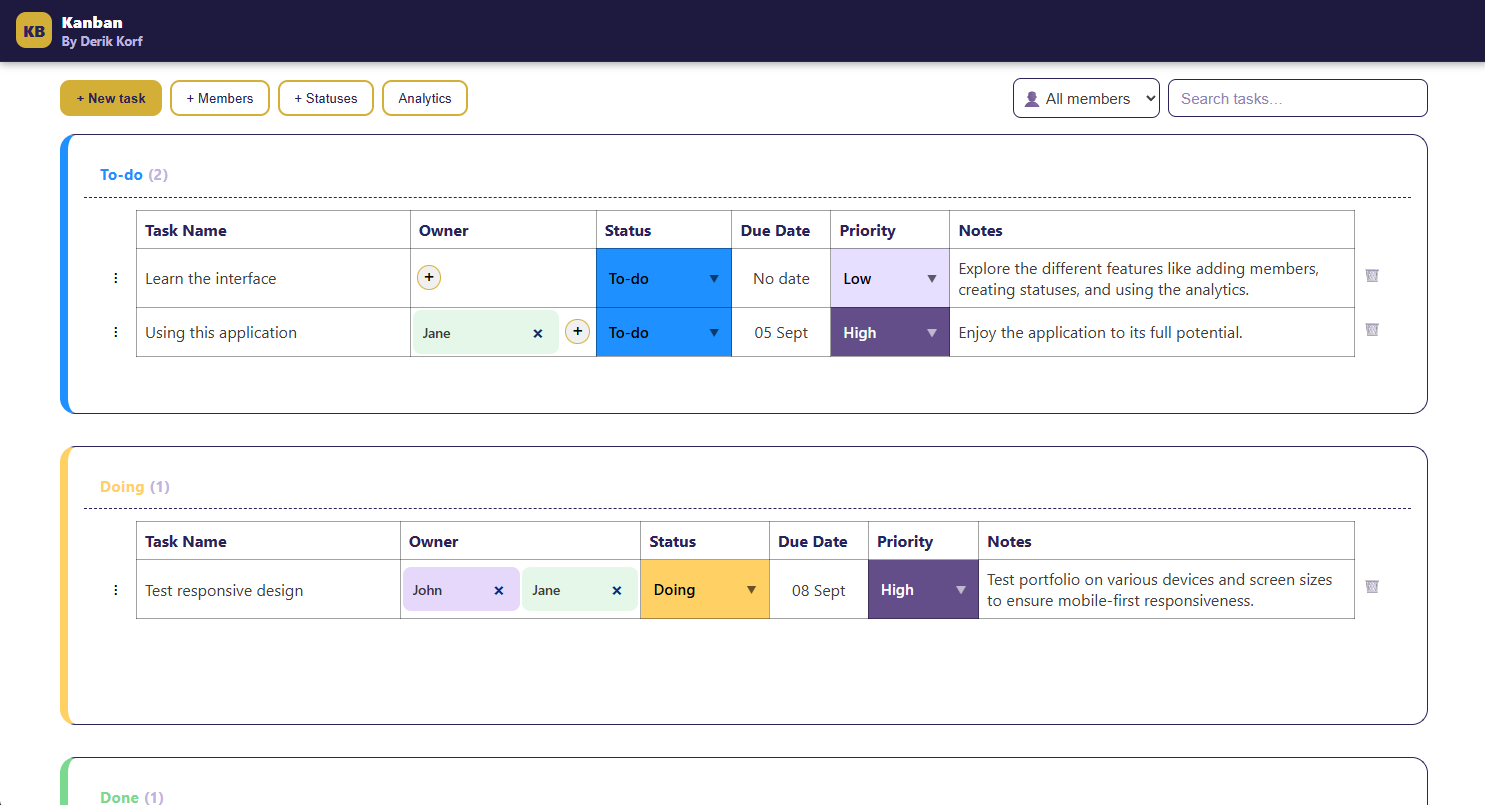
Task: Click the John owner chip
Action: [x=461, y=589]
